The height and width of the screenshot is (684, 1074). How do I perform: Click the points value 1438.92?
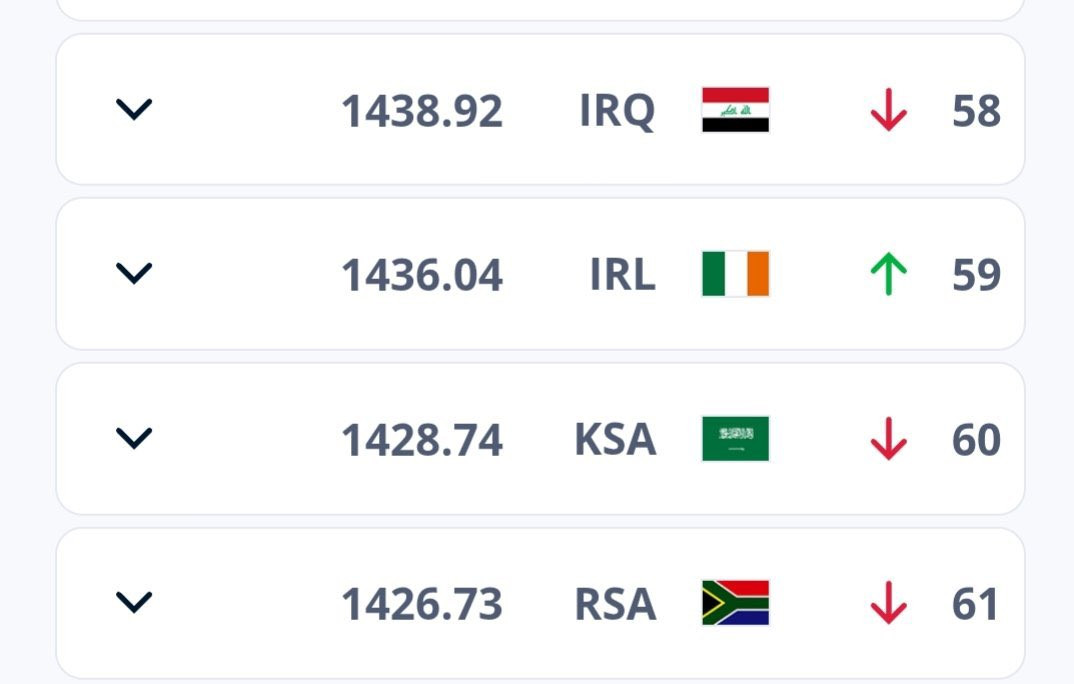(x=422, y=111)
